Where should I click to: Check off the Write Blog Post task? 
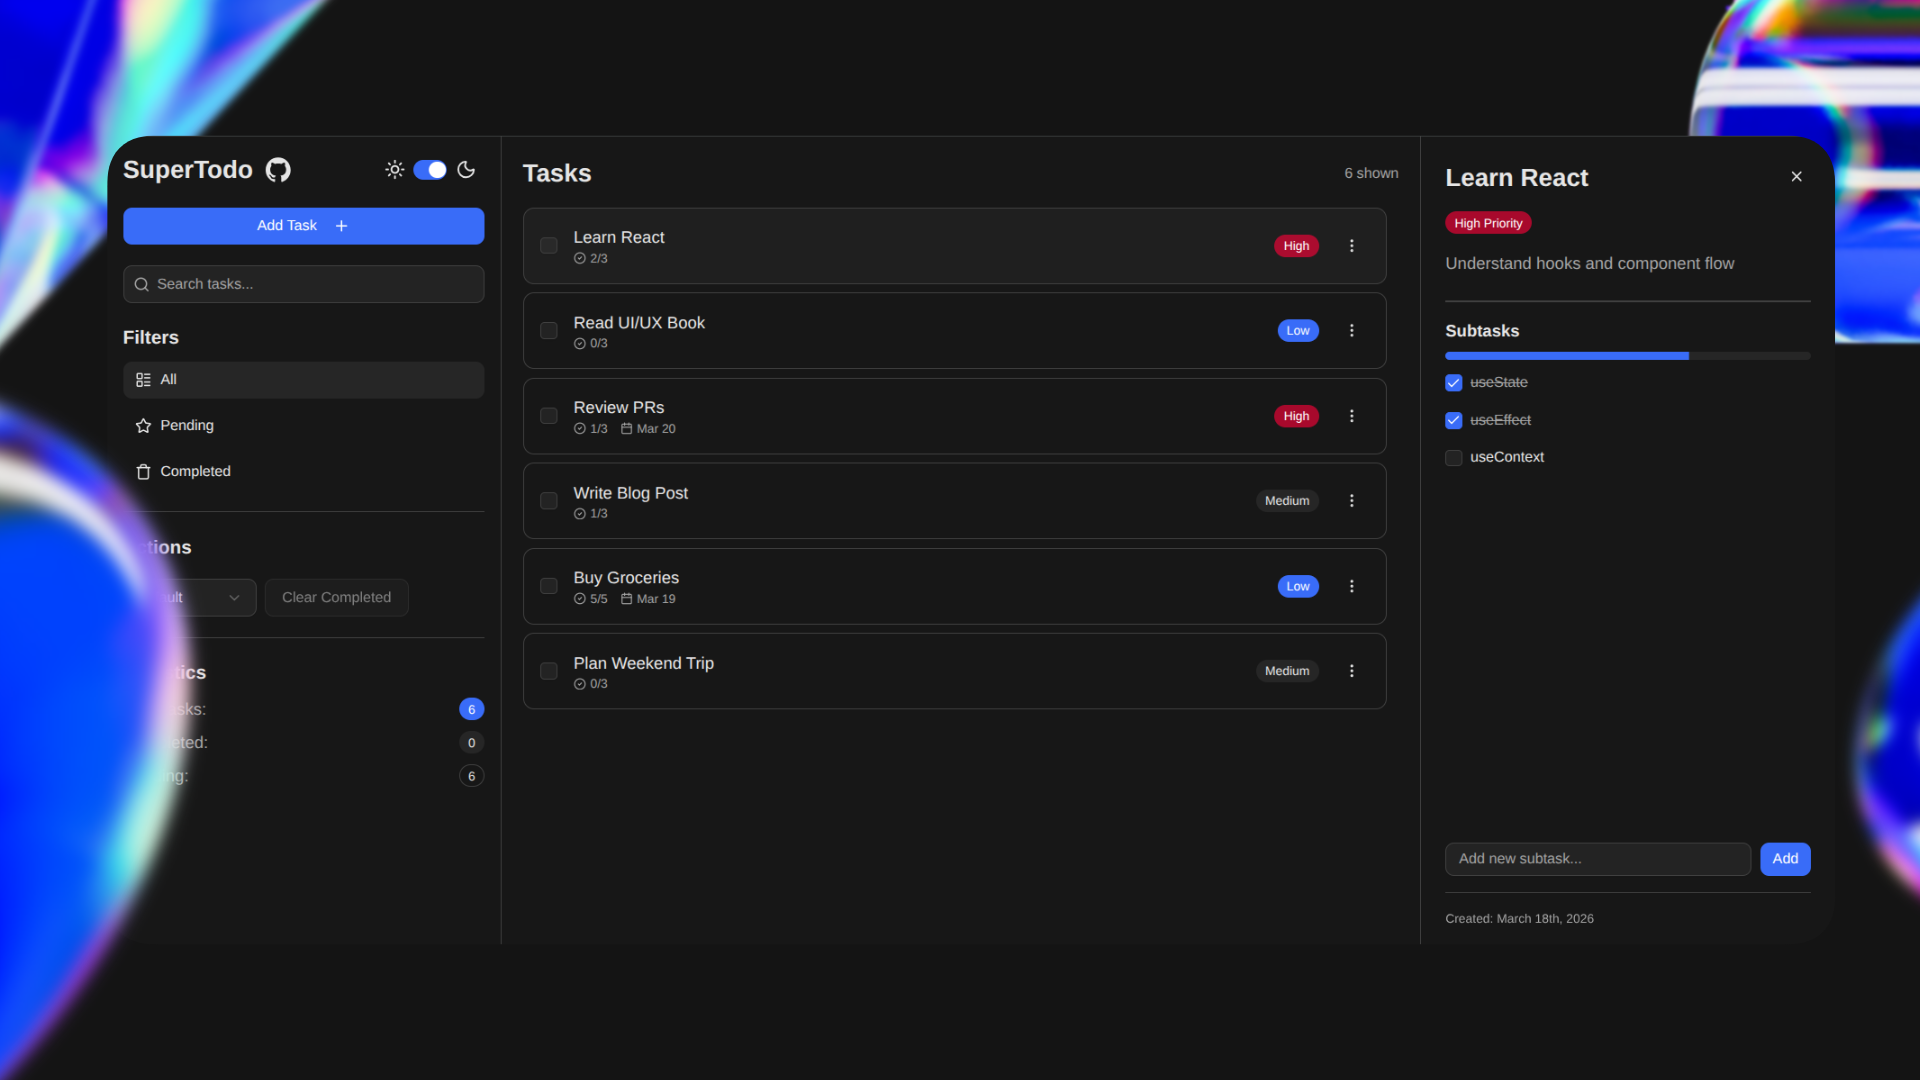click(x=549, y=501)
